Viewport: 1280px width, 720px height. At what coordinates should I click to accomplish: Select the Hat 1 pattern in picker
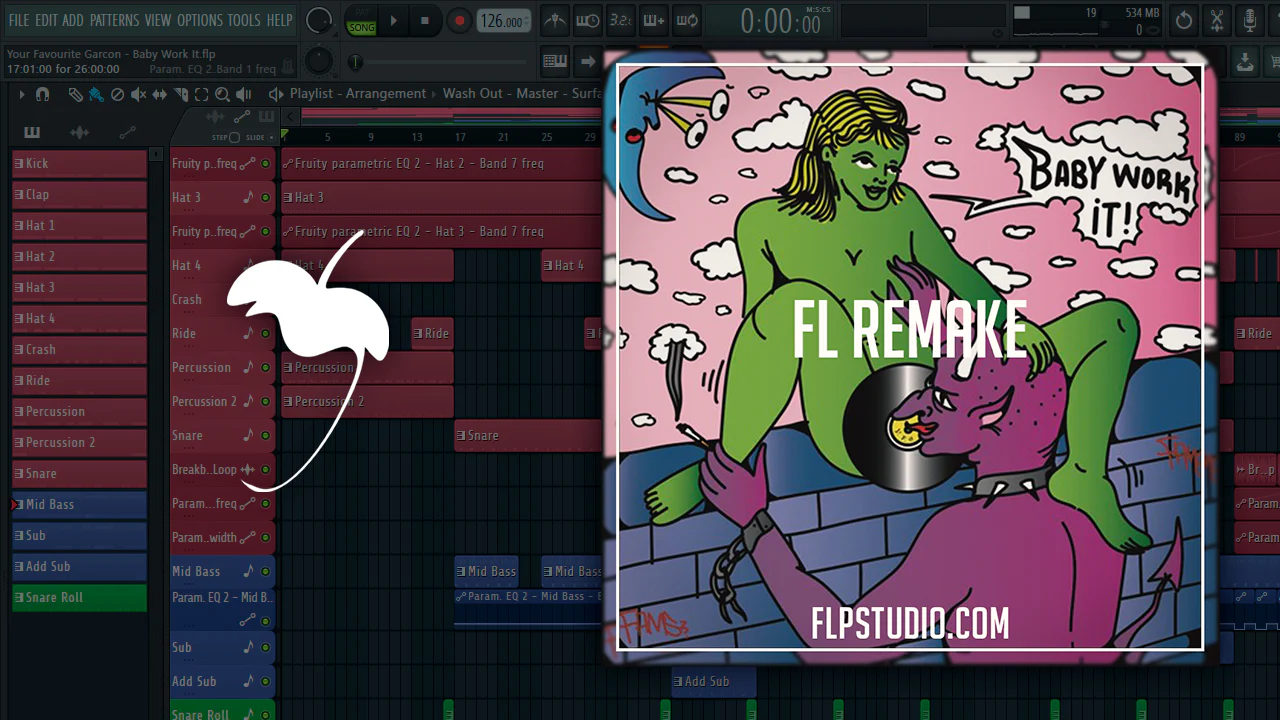[79, 226]
